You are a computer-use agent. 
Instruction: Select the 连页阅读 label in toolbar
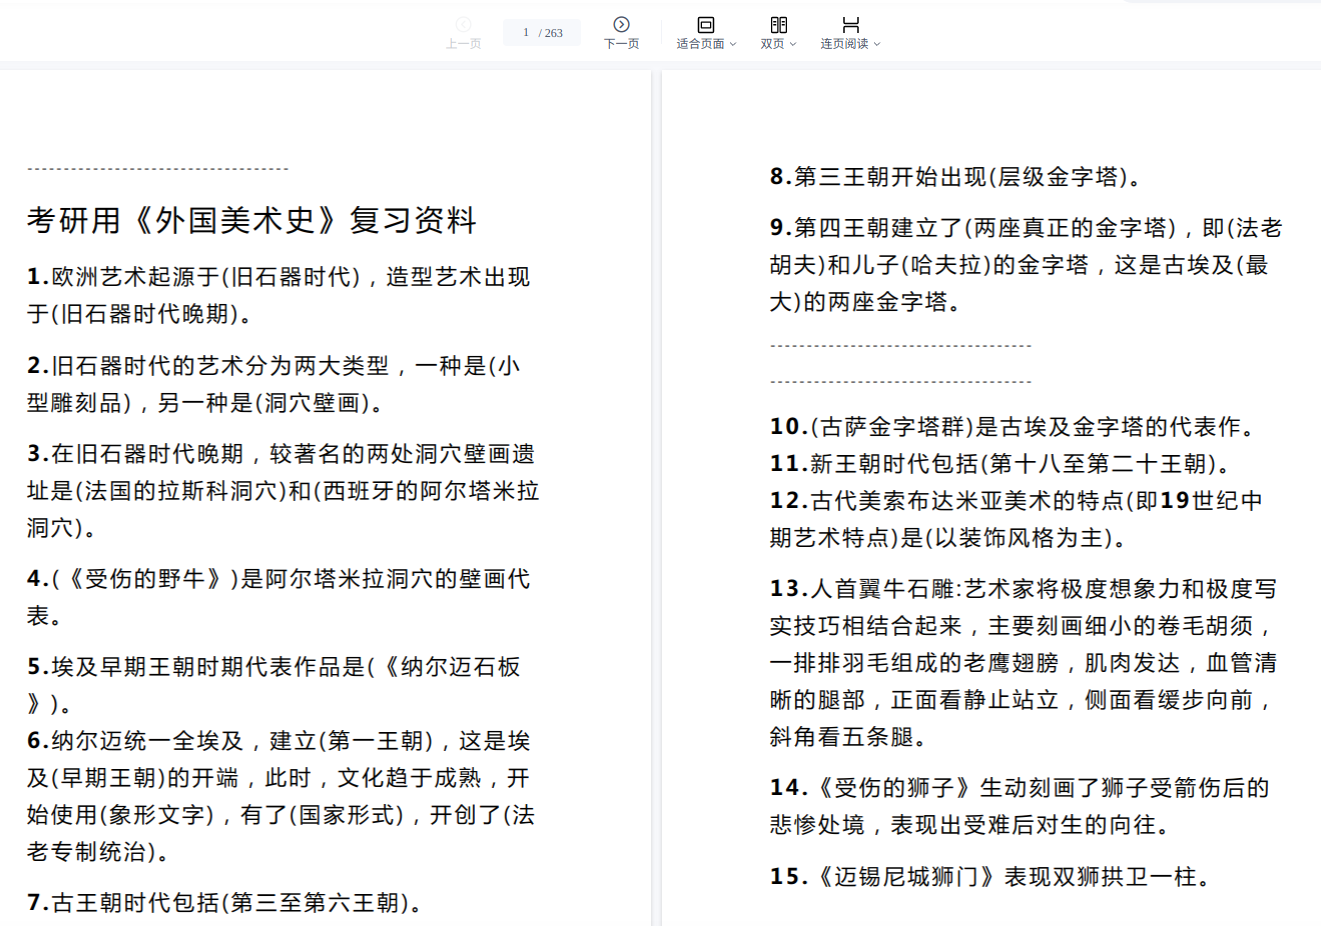[844, 44]
